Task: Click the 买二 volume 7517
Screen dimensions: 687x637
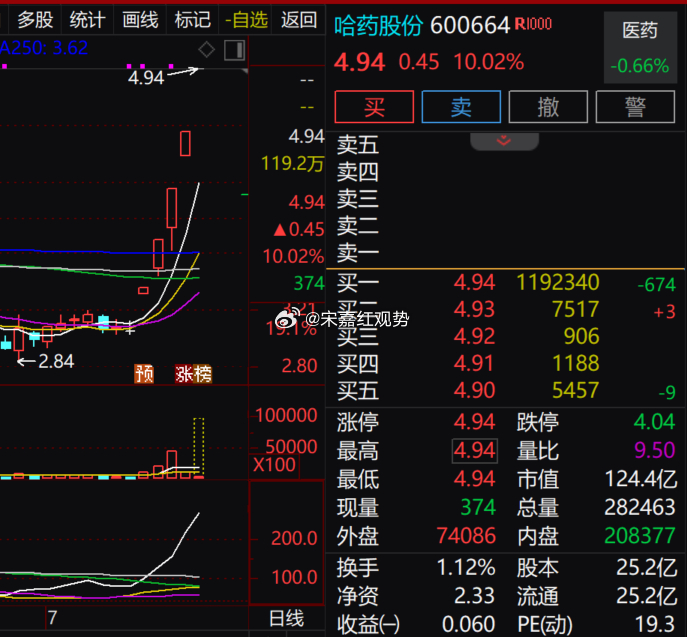Action: 575,309
